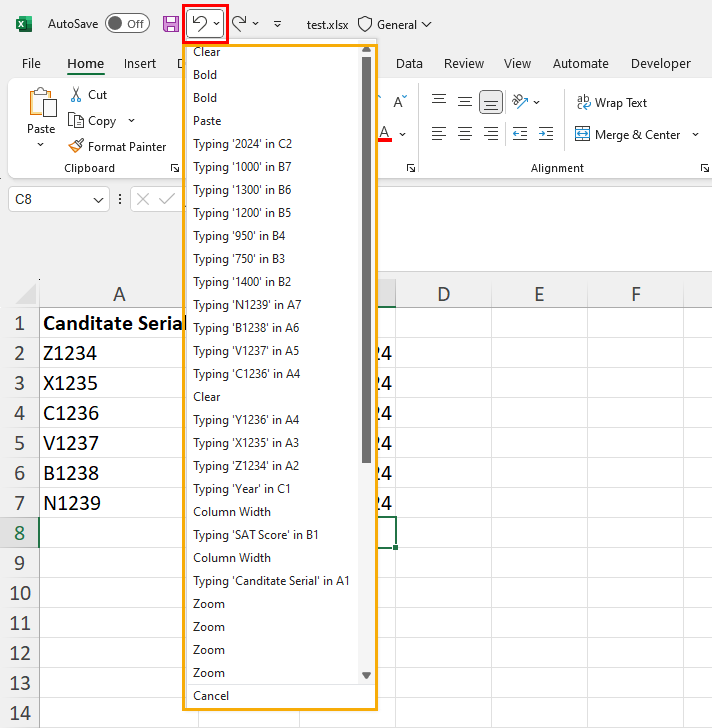Viewport: 712px width, 728px height.
Task: Click undo list scrollbar thumb
Action: click(366, 260)
